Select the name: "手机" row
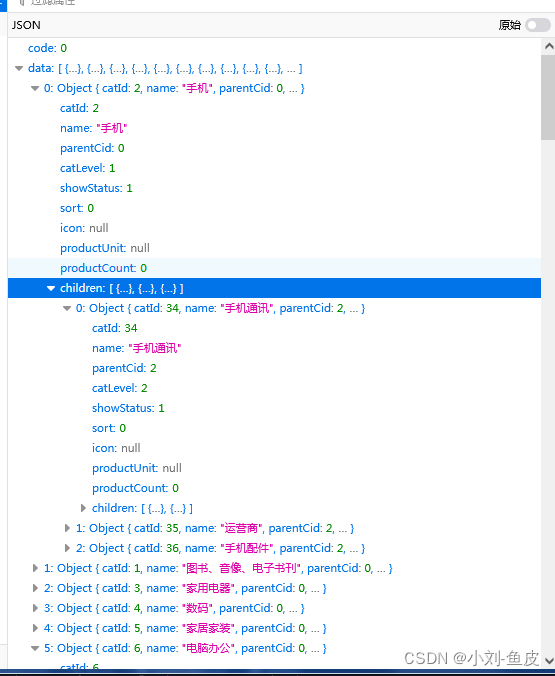Screen dimensions: 555x676 274,128
